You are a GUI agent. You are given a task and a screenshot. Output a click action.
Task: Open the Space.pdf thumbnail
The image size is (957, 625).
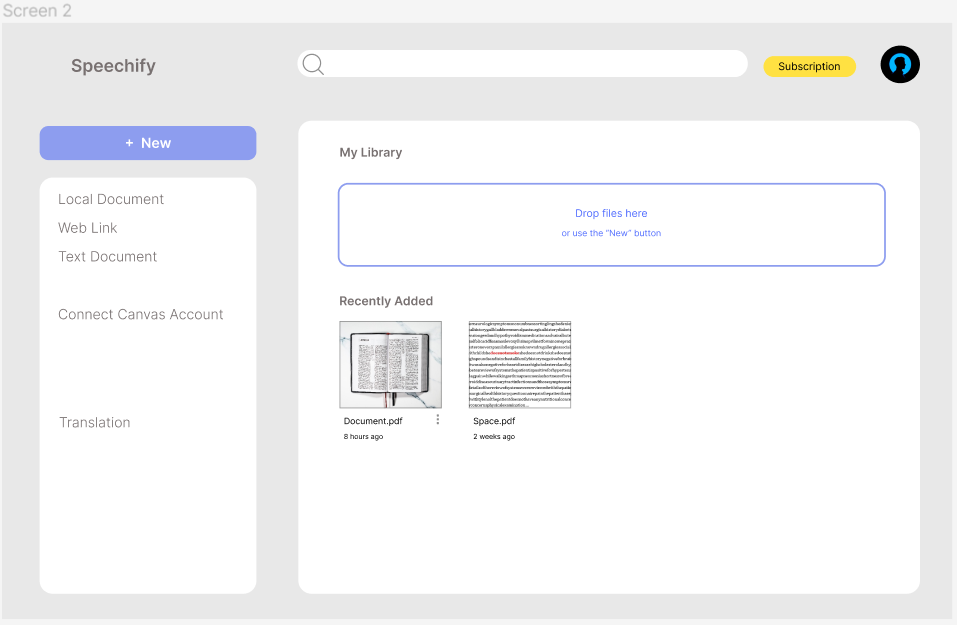520,364
